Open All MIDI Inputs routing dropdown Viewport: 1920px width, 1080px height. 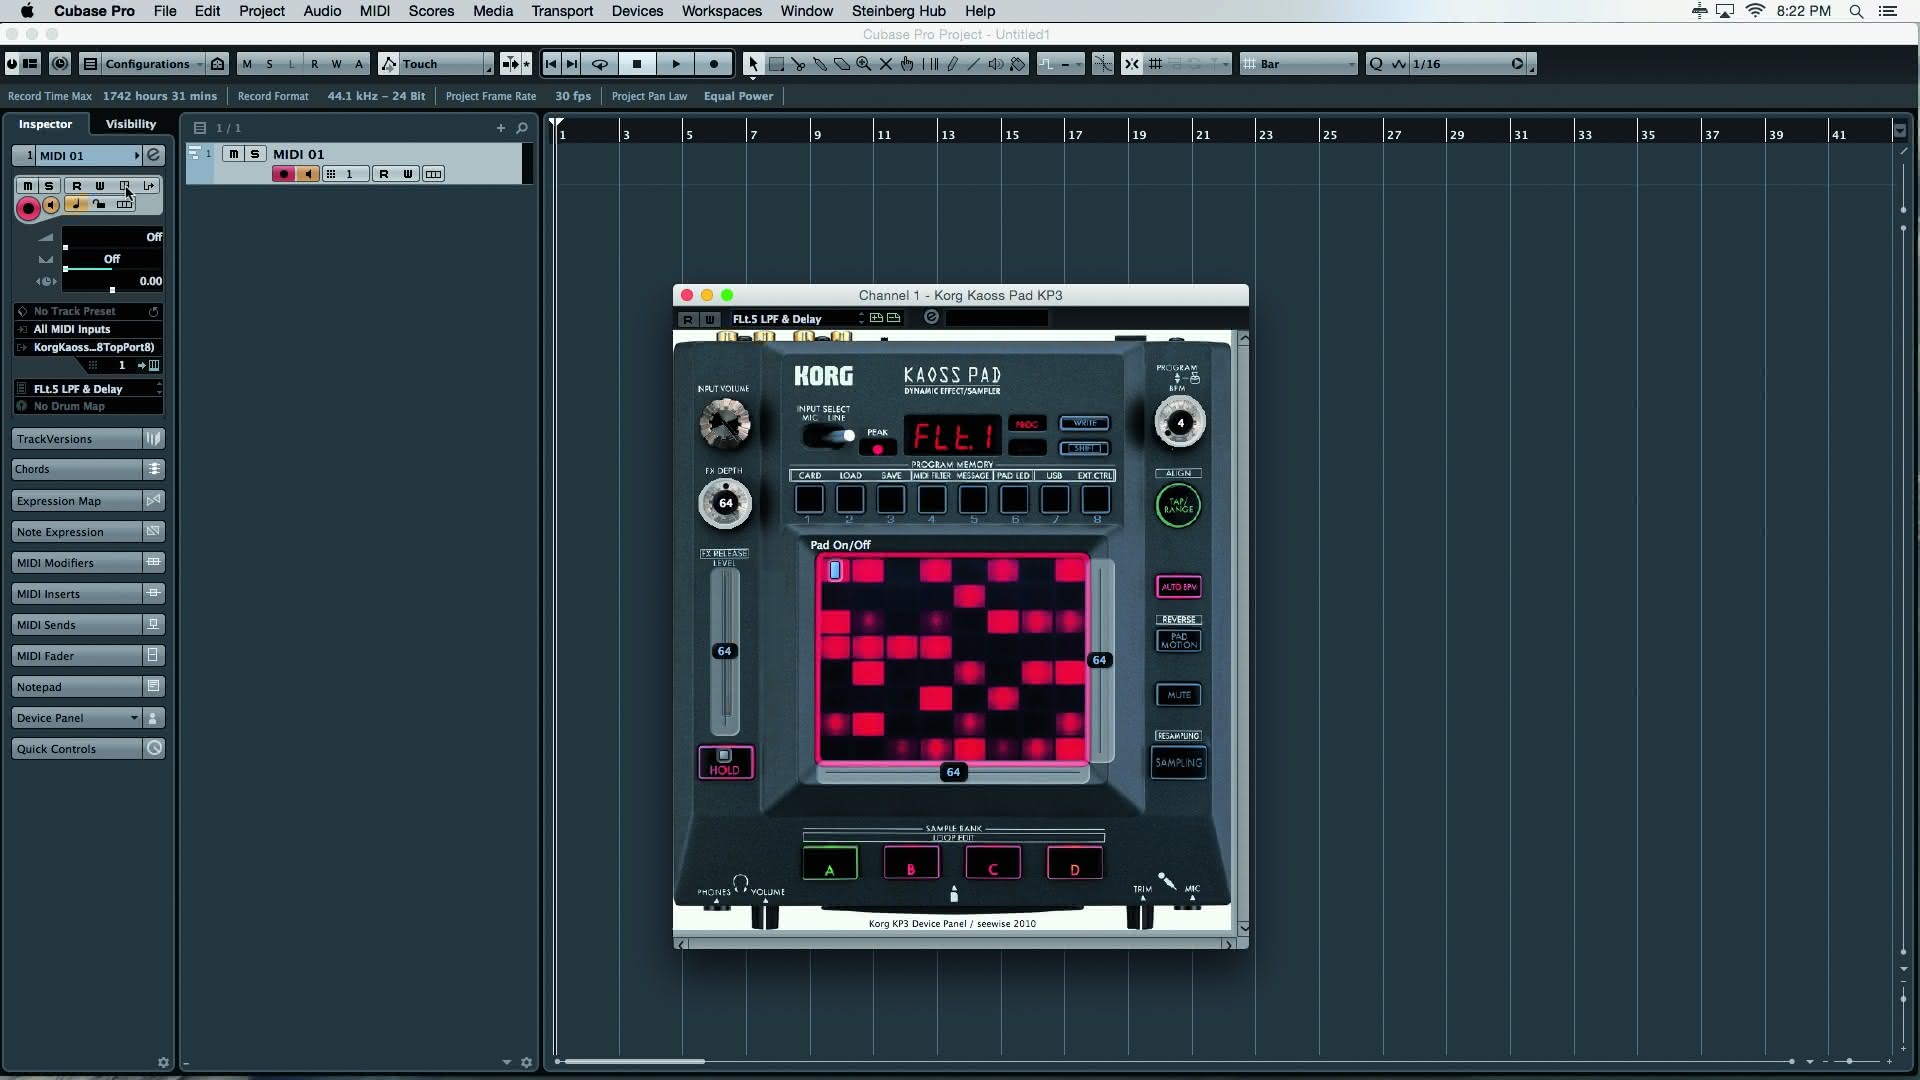(x=88, y=329)
